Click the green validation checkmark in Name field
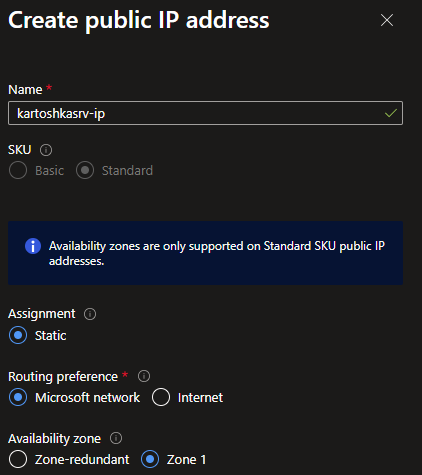Image resolution: width=422 pixels, height=475 pixels. click(x=391, y=113)
